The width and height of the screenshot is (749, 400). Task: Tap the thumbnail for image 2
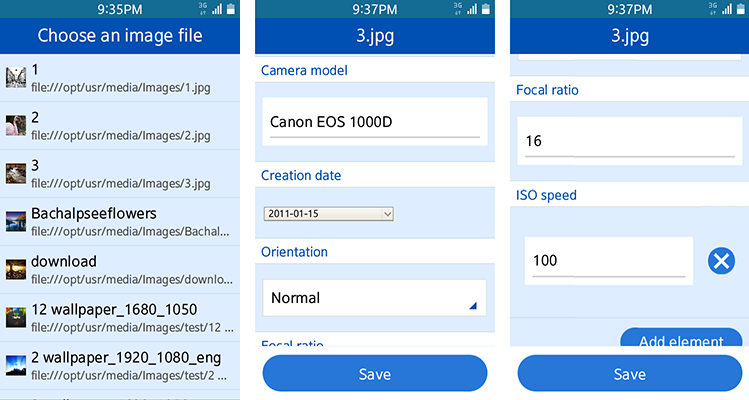click(15, 125)
